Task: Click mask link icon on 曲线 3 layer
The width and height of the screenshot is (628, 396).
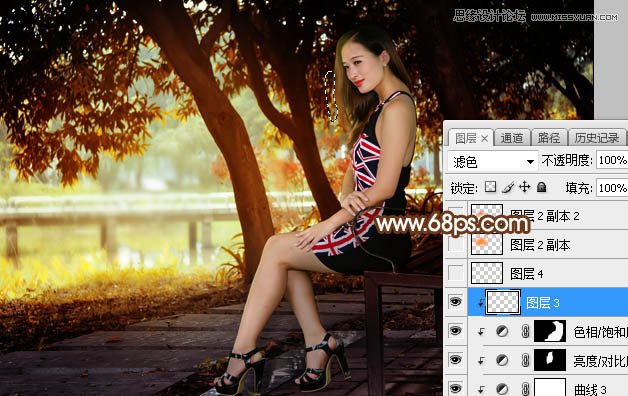Action: [525, 388]
